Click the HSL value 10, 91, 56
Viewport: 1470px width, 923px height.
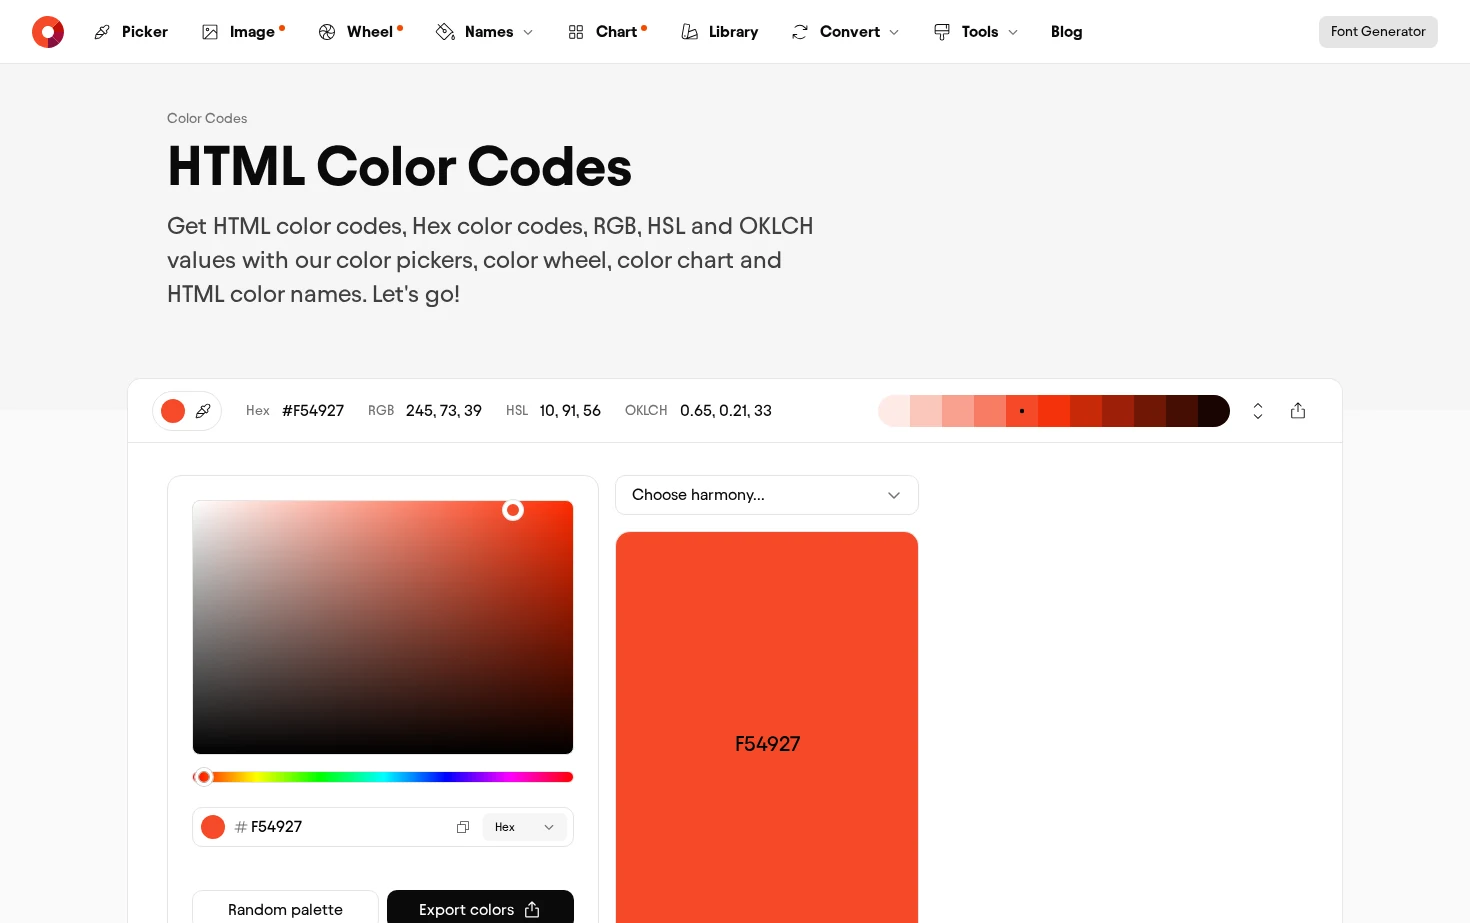[x=570, y=411]
